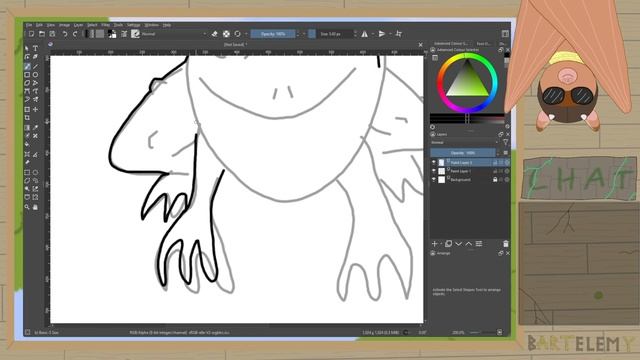This screenshot has height=360, width=640.
Task: Switch to the Advanced Colour Selector tab
Action: 451,43
